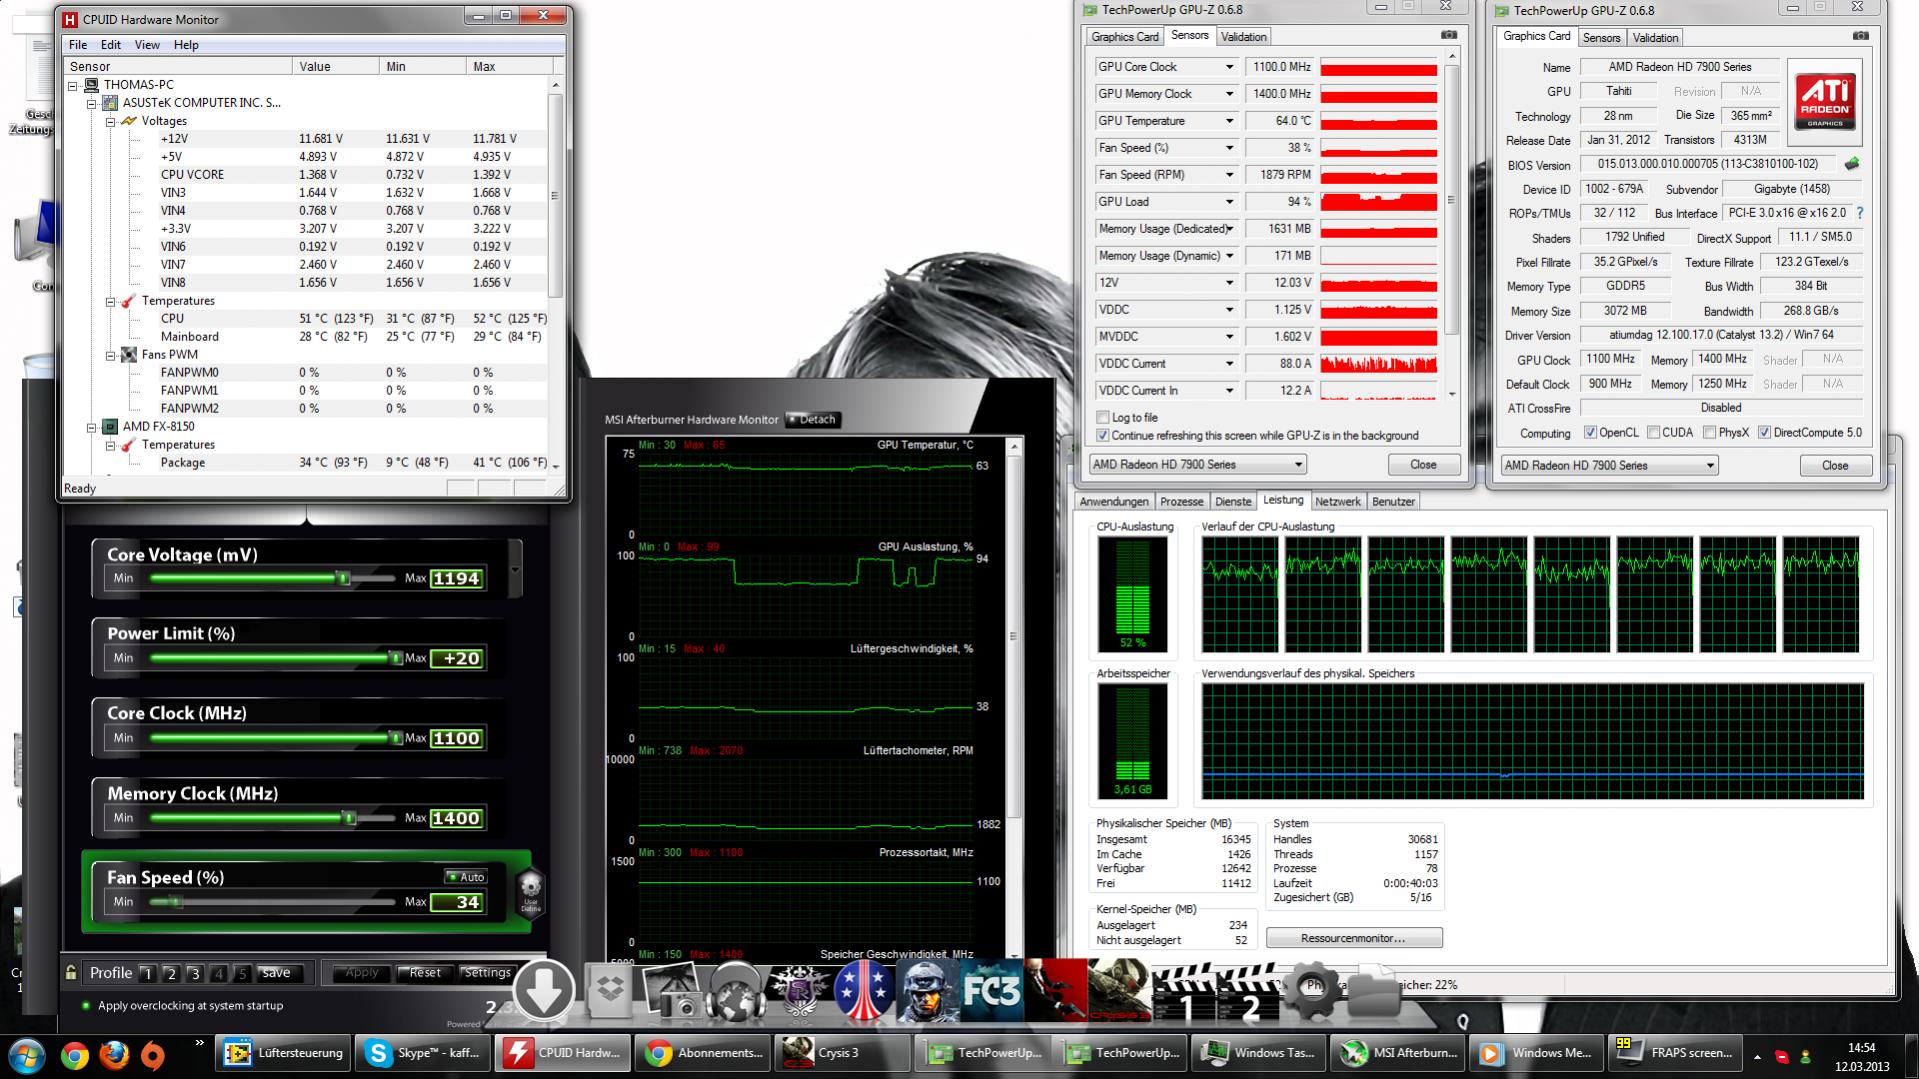Open Chrome pinned taskbar icon
Image resolution: width=1919 pixels, height=1079 pixels.
coord(74,1054)
